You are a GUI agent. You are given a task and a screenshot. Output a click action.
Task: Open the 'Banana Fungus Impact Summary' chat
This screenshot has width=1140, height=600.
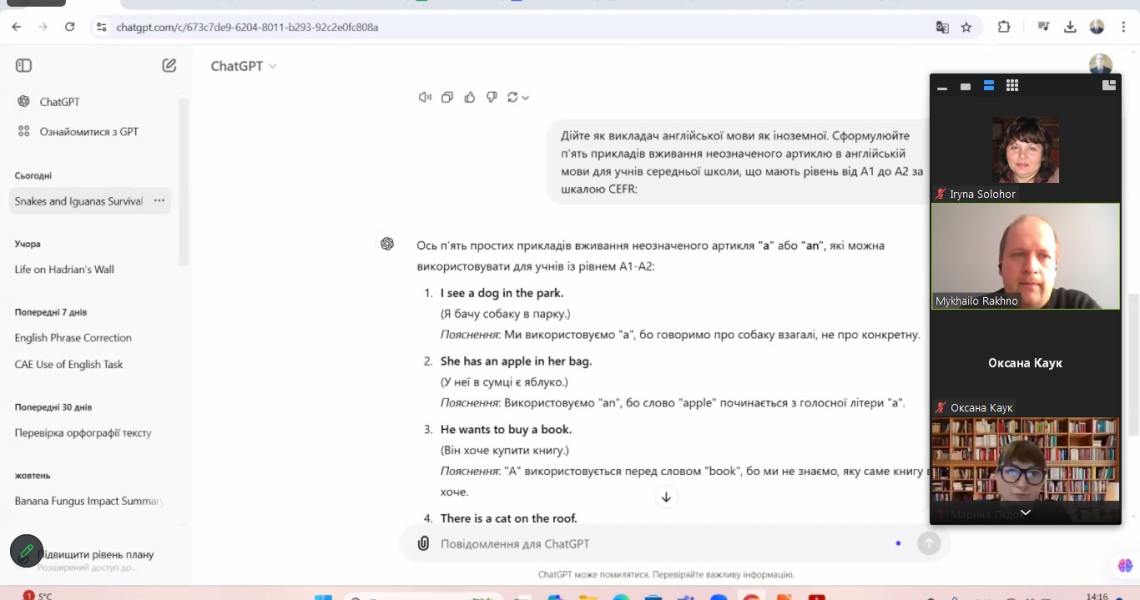(x=87, y=501)
